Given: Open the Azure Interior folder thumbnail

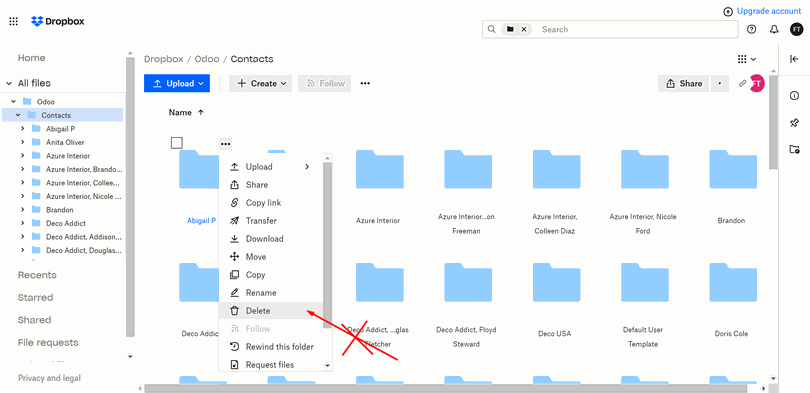Looking at the screenshot, I should click(380, 169).
